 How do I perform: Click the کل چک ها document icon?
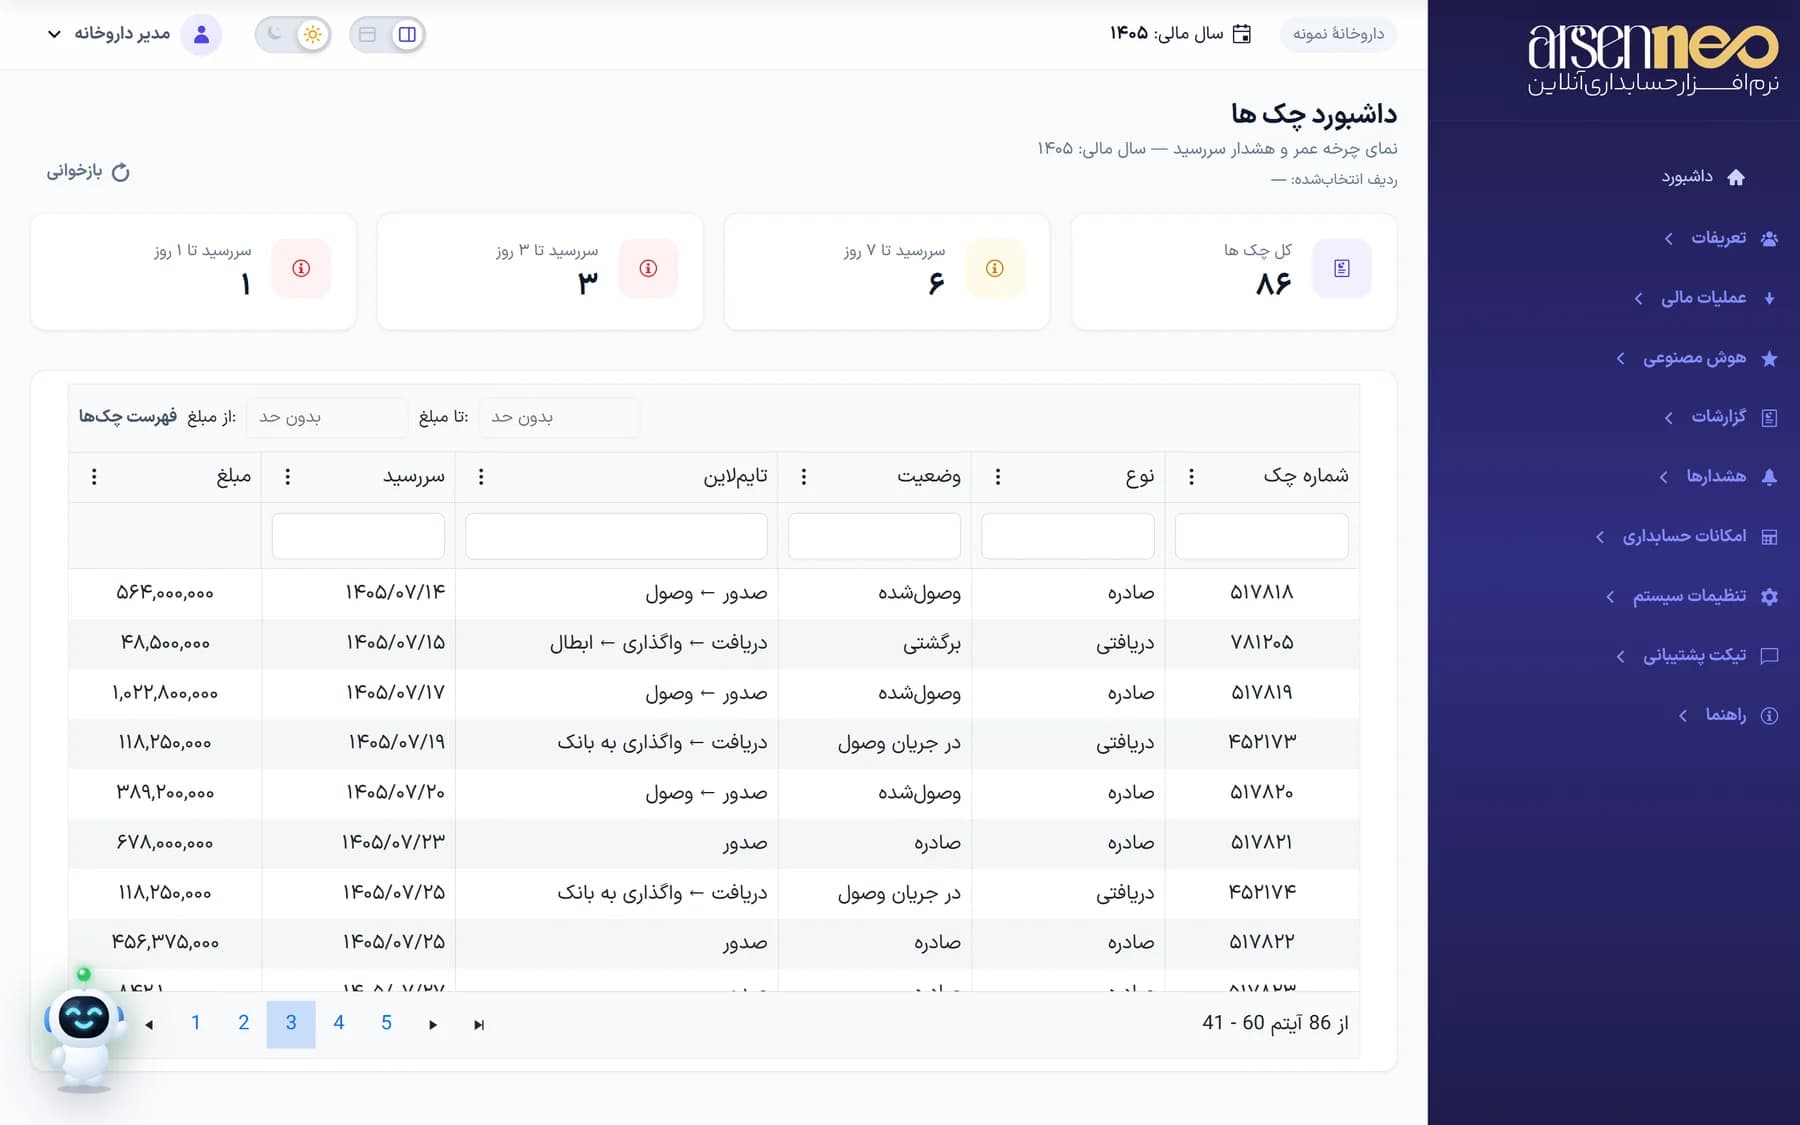click(1342, 268)
